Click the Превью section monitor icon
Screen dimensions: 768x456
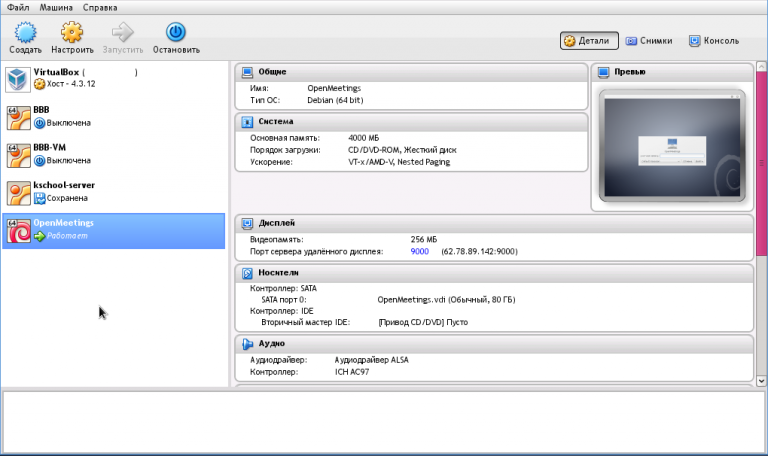coord(603,72)
